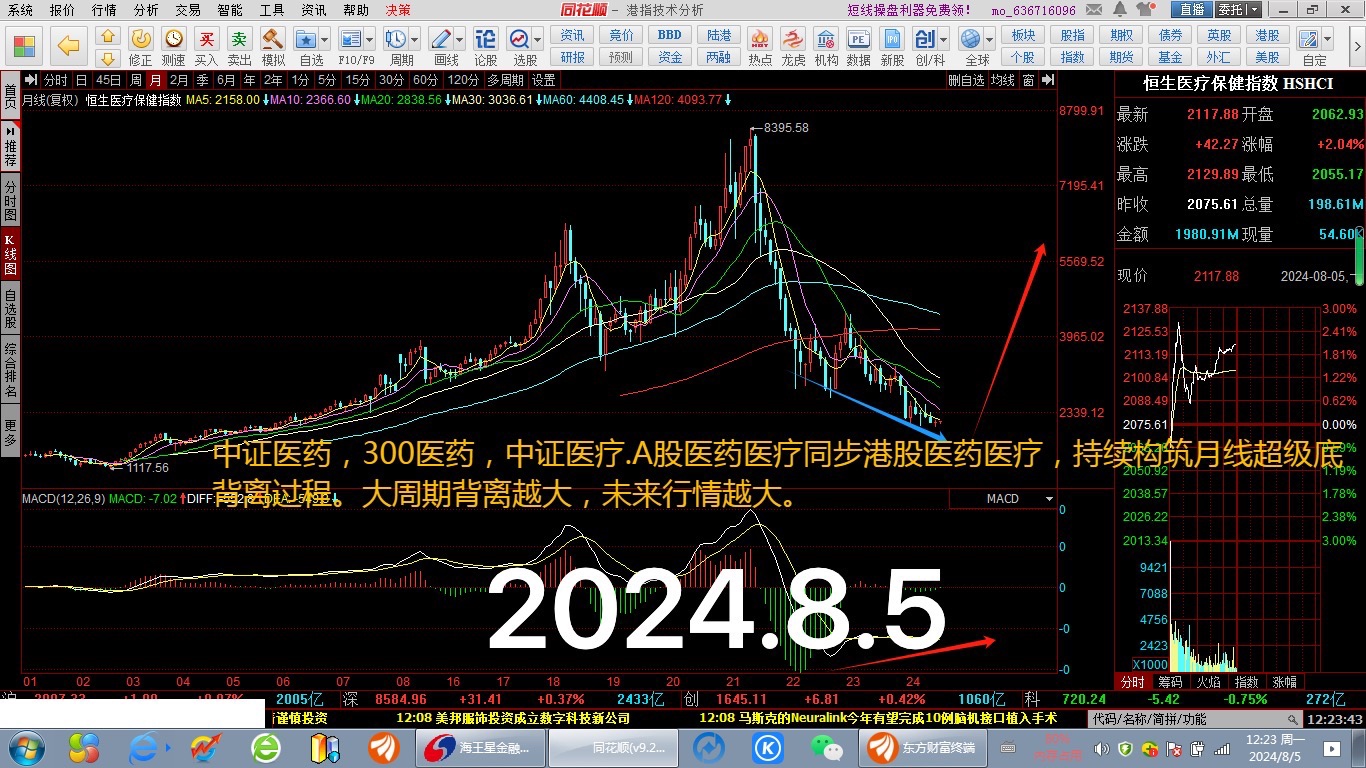Click the 买入 buy icon
The width and height of the screenshot is (1366, 768).
(x=206, y=38)
